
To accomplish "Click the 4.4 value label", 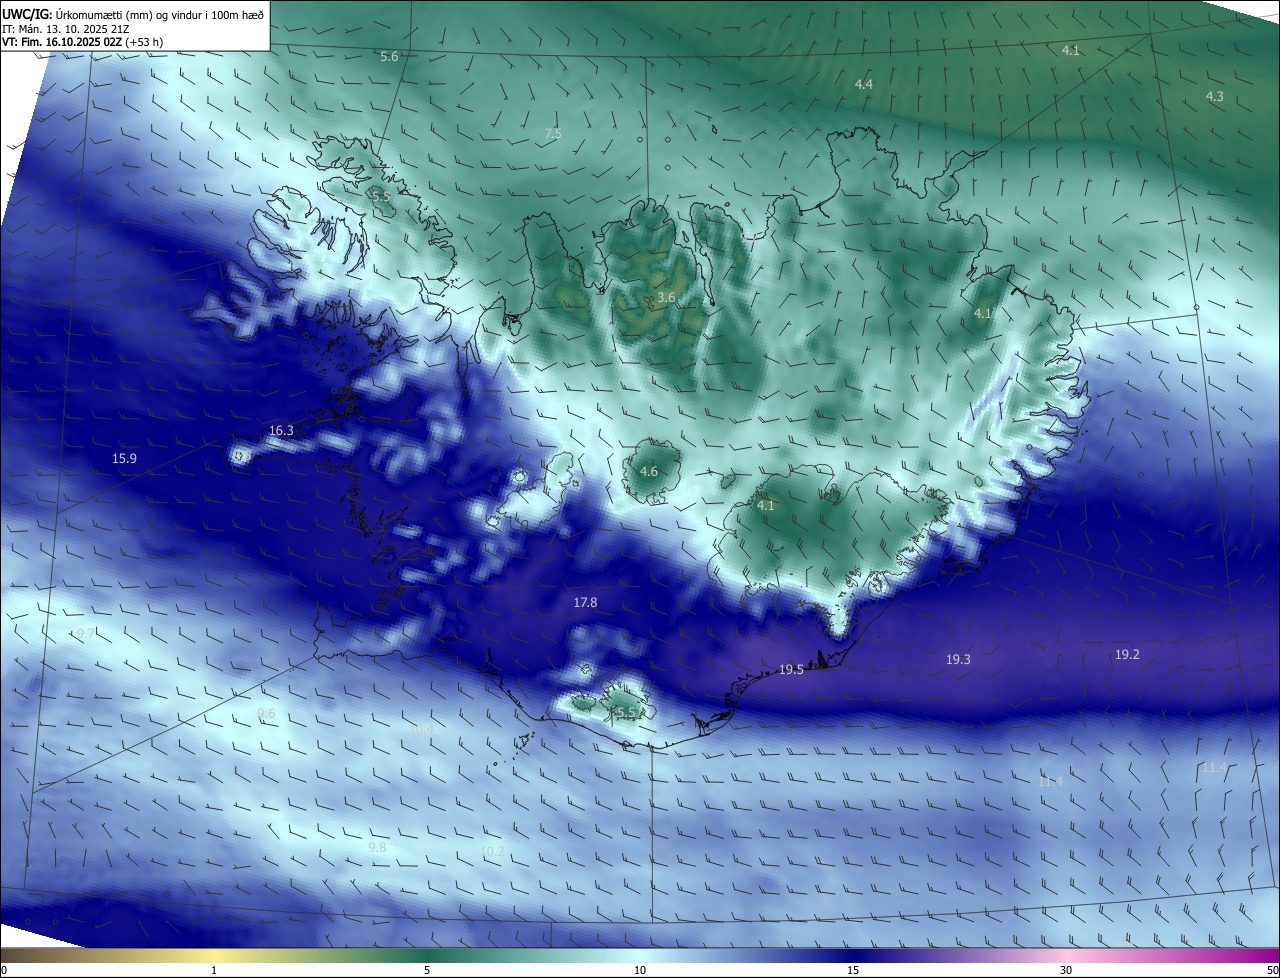I will tap(863, 85).
